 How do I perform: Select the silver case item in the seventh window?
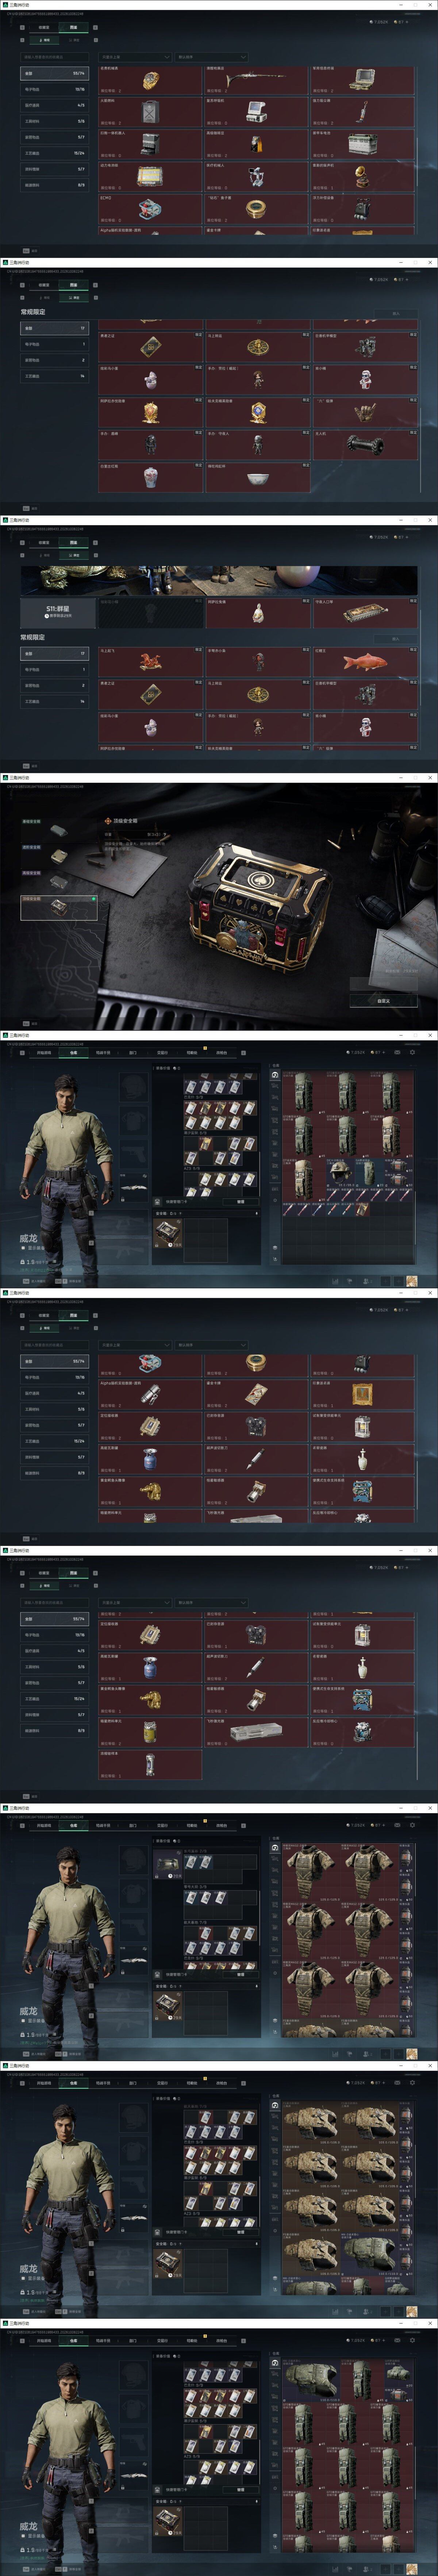click(257, 1732)
